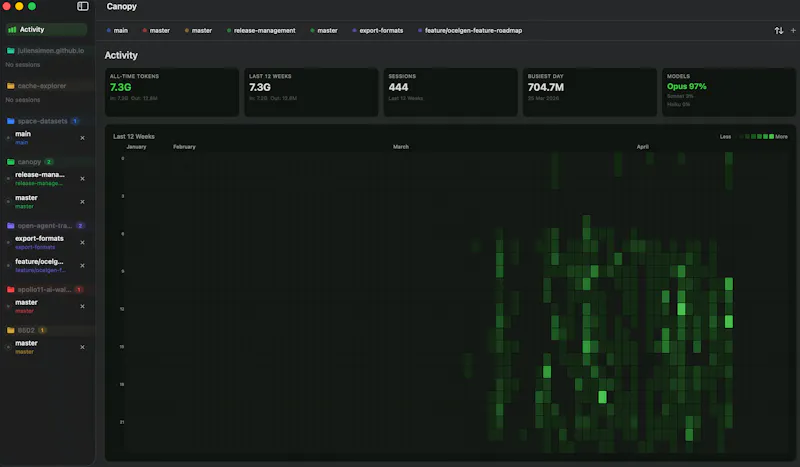Close the release-management session
The width and height of the screenshot is (800, 467).
click(x=82, y=179)
